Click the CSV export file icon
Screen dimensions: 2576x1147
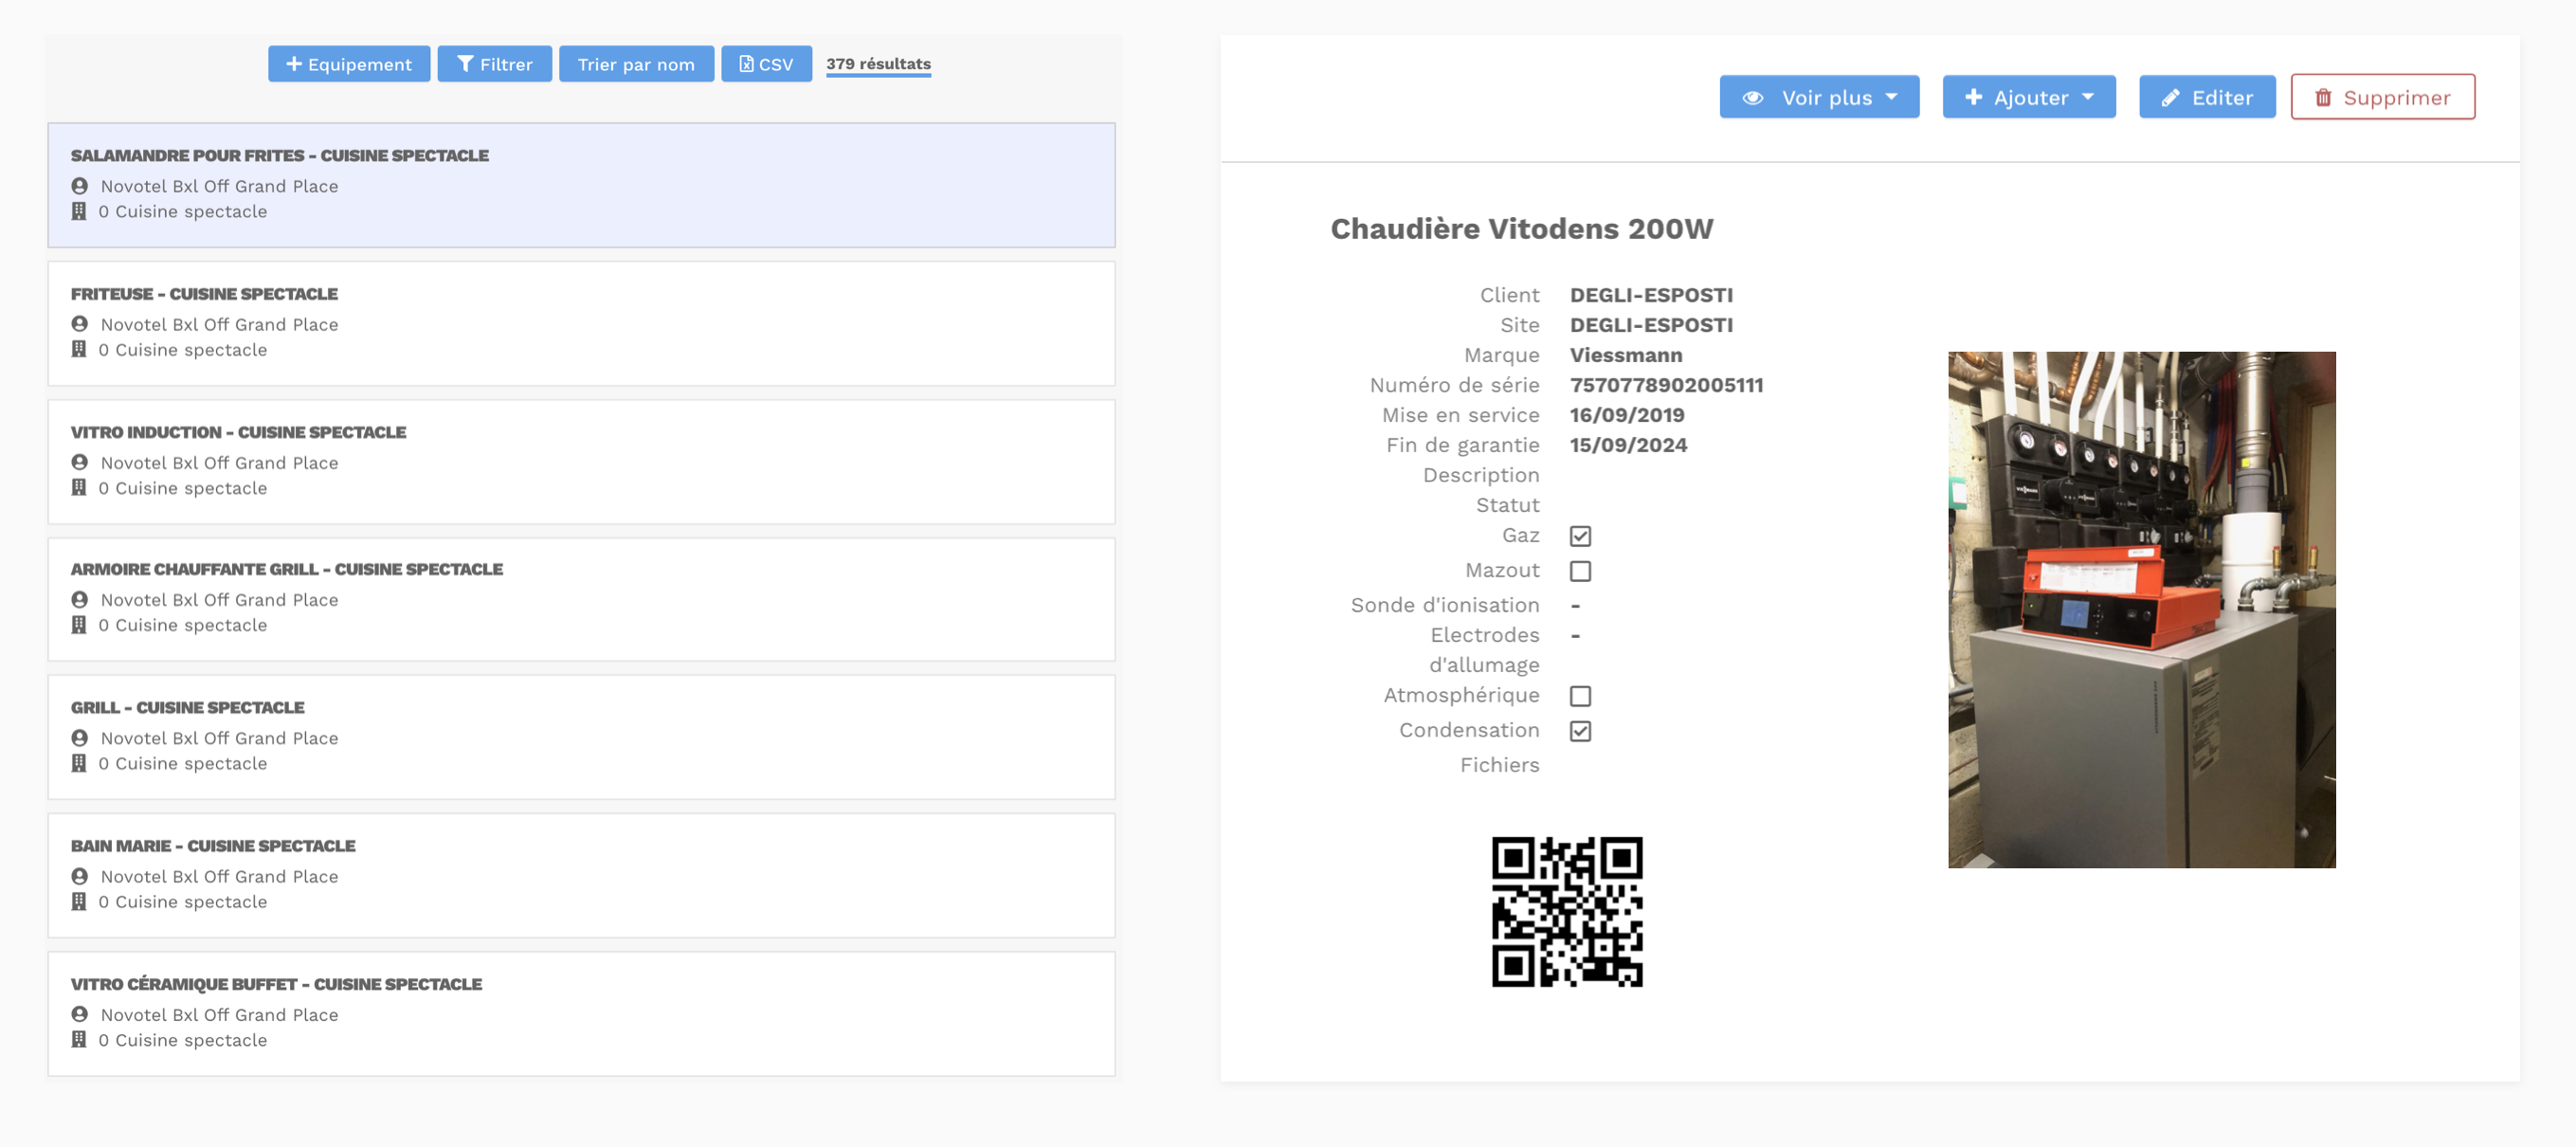coord(745,63)
